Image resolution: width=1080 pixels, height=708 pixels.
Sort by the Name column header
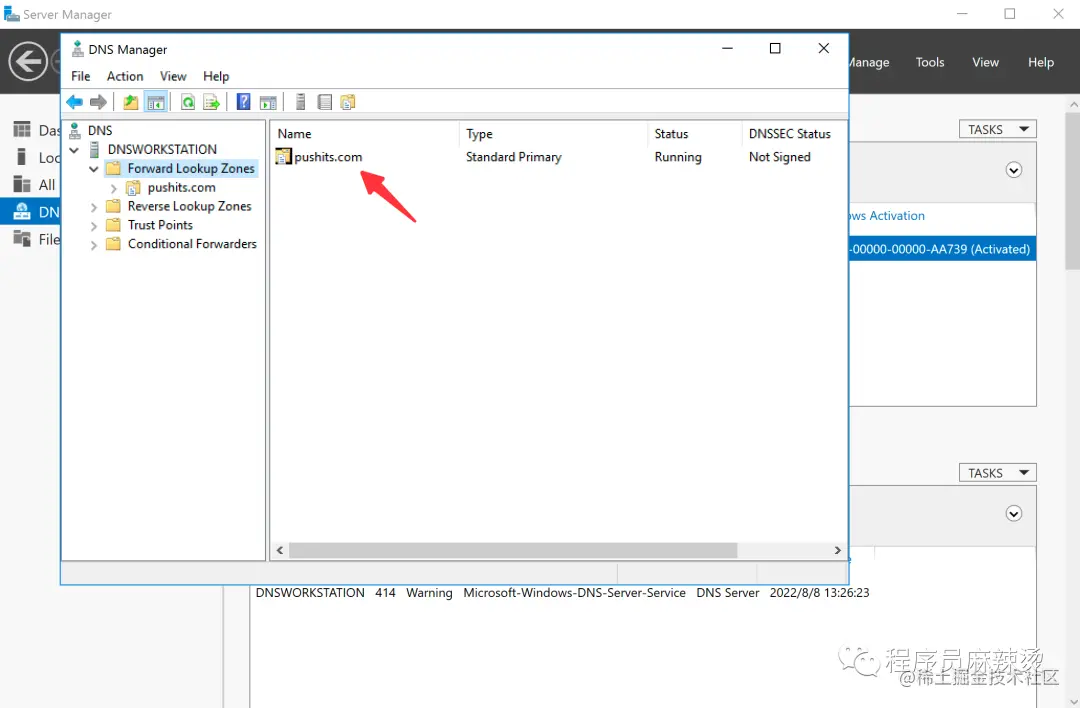click(365, 134)
